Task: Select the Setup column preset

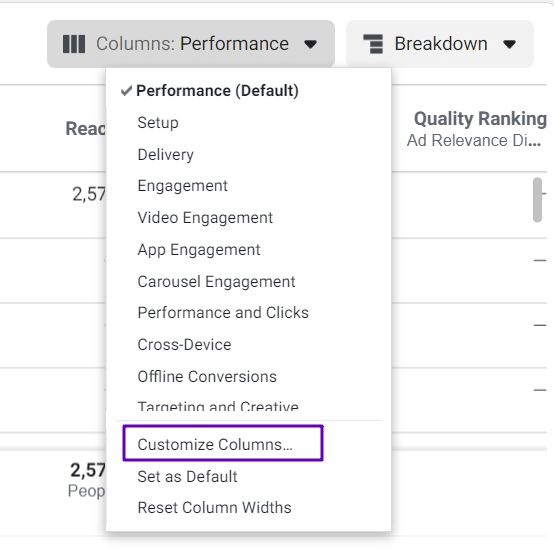Action: coord(158,123)
